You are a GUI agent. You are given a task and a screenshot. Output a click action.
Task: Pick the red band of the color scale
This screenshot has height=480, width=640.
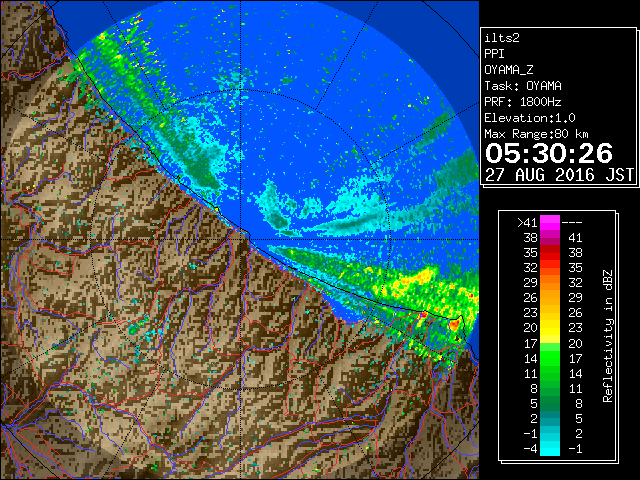[550, 253]
